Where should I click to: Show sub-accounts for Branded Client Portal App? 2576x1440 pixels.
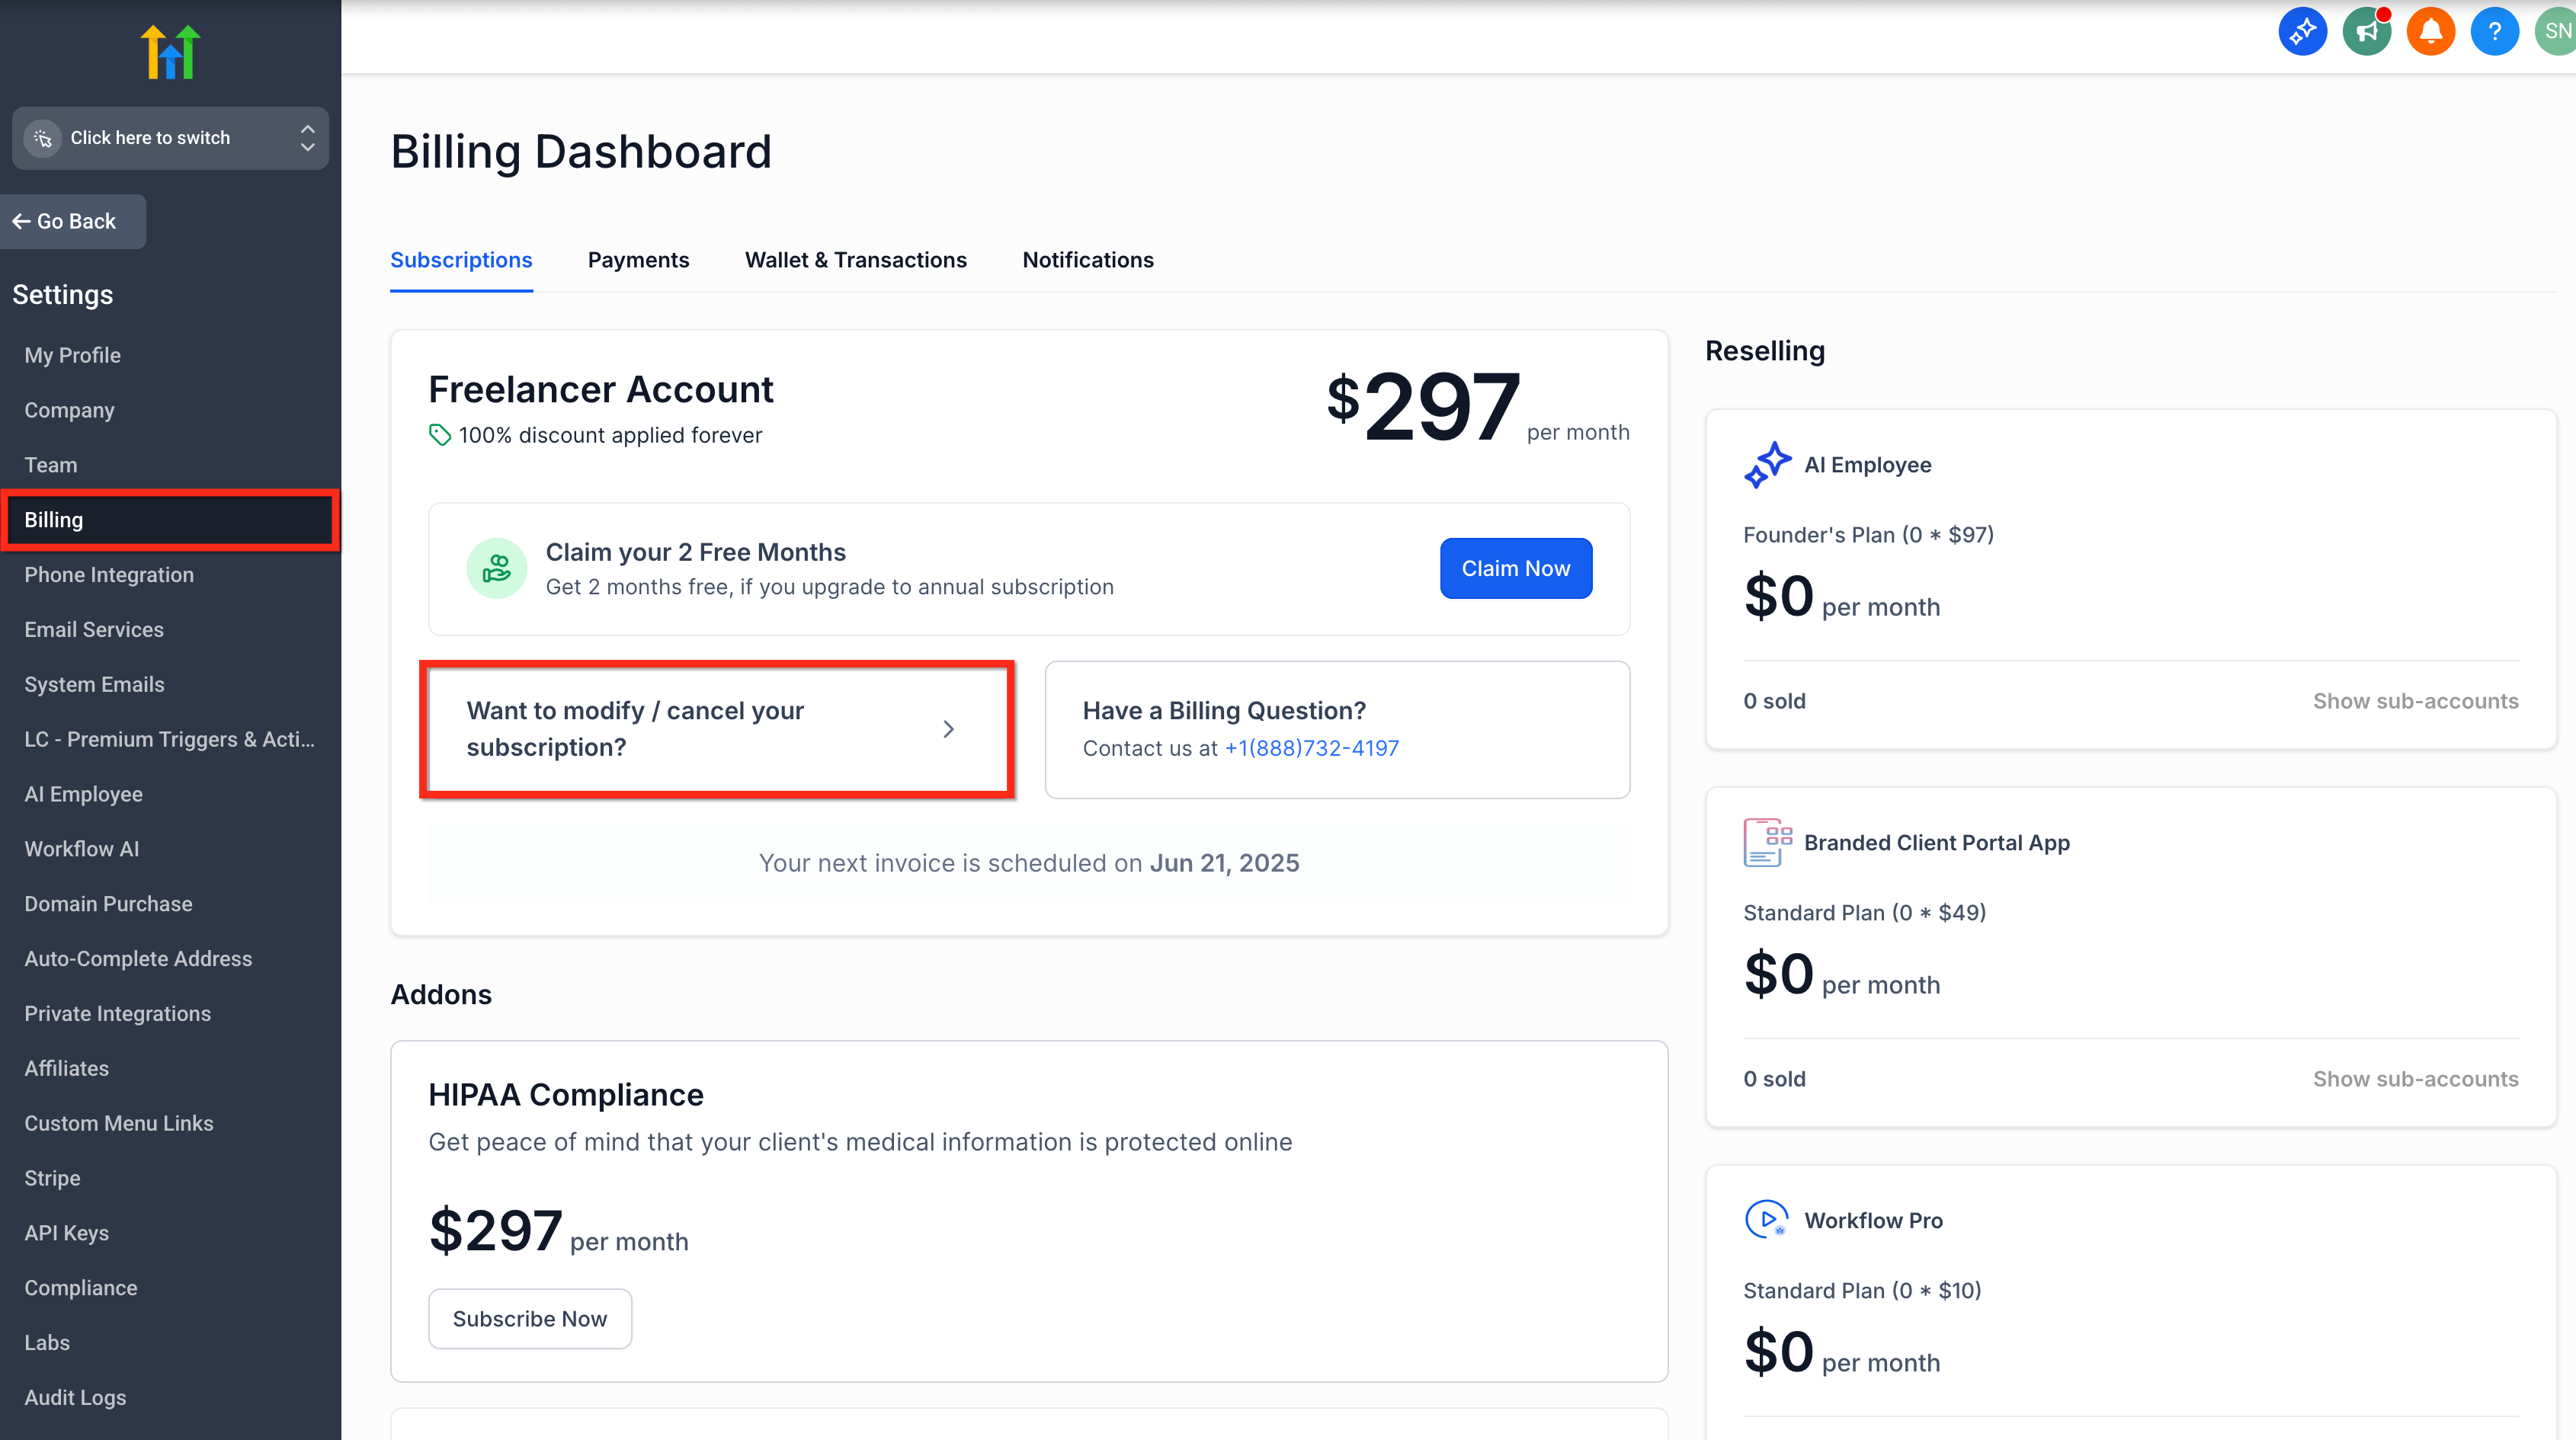(2415, 1079)
